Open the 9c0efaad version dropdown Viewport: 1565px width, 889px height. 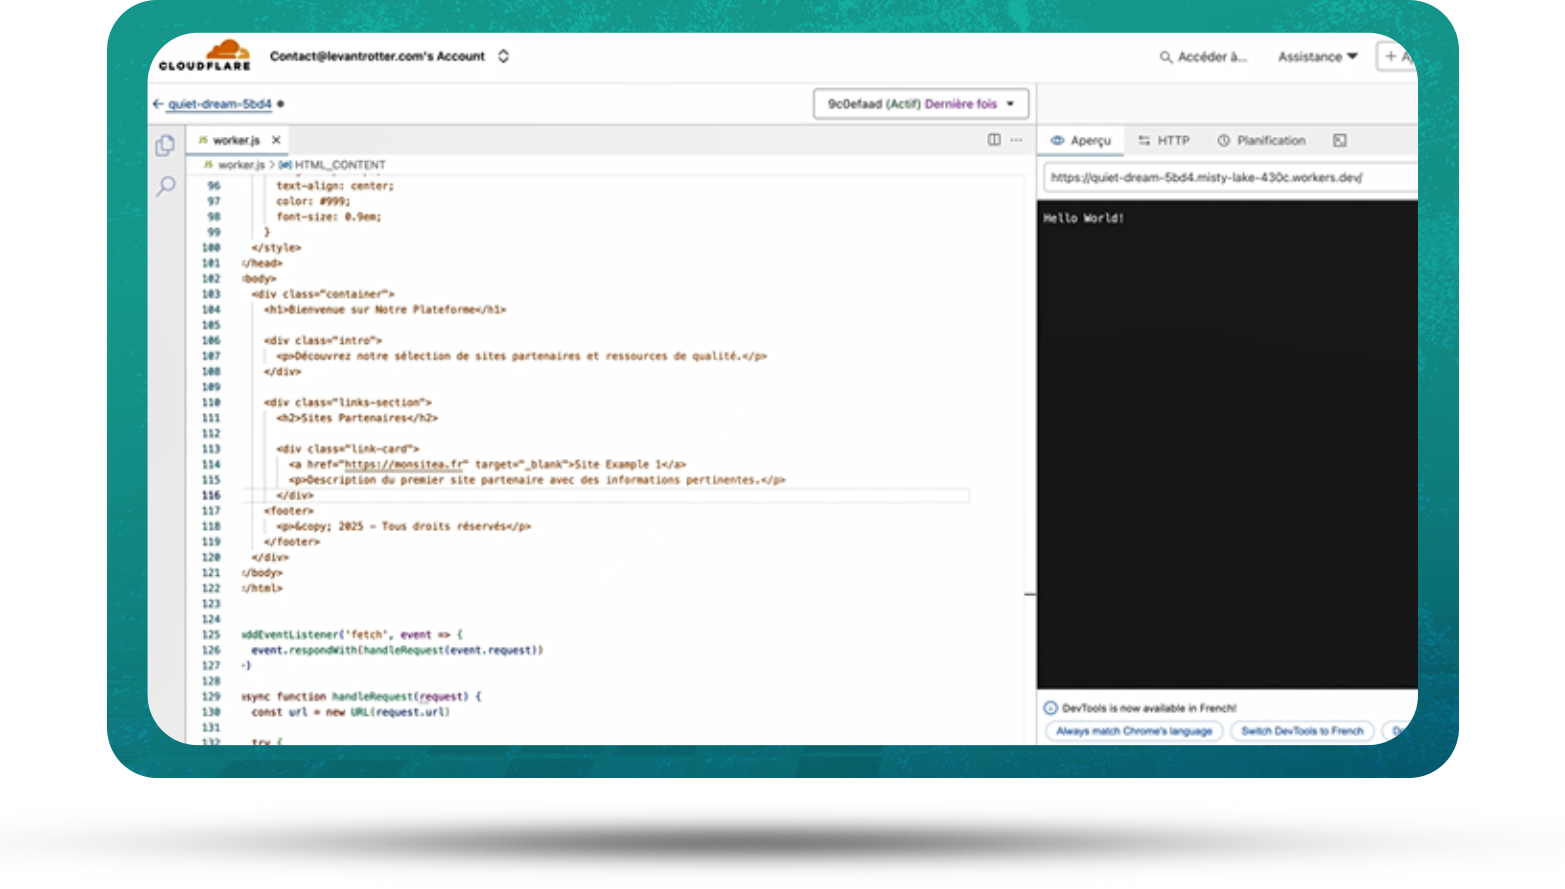point(920,104)
